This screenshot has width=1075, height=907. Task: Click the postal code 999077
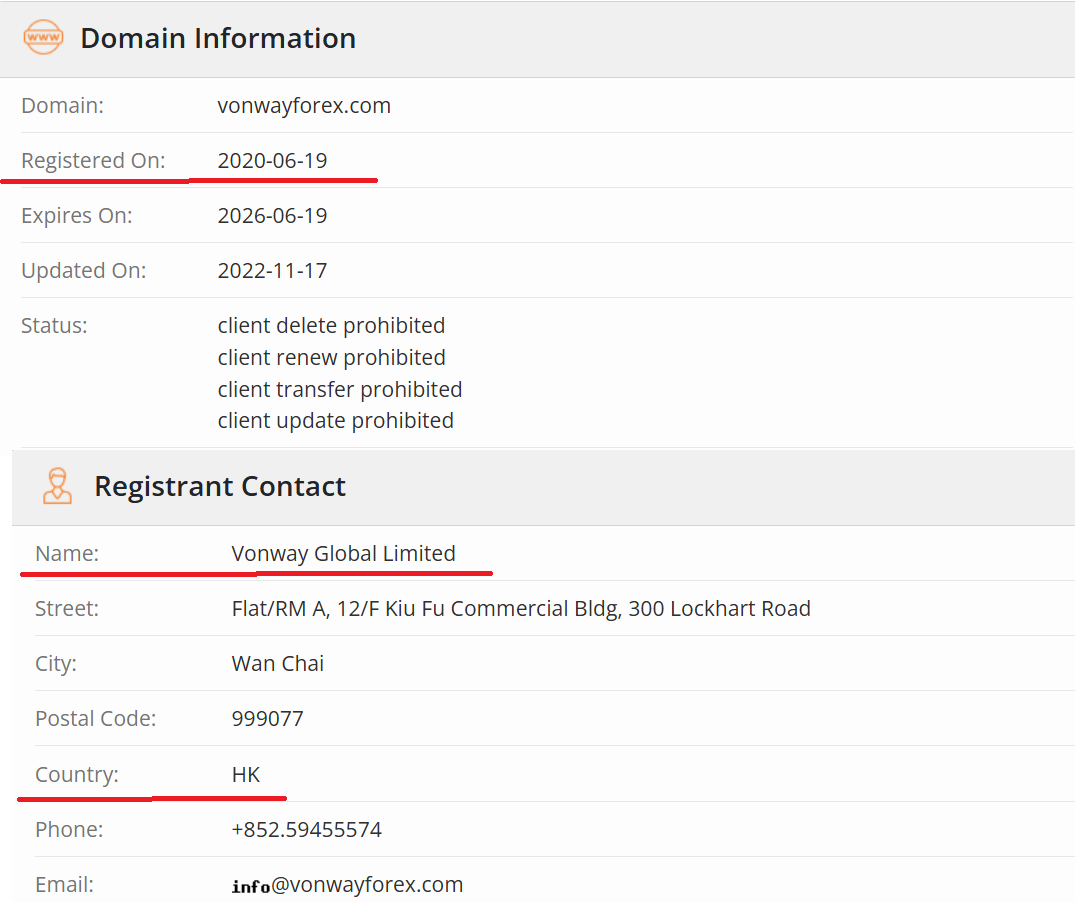click(267, 718)
